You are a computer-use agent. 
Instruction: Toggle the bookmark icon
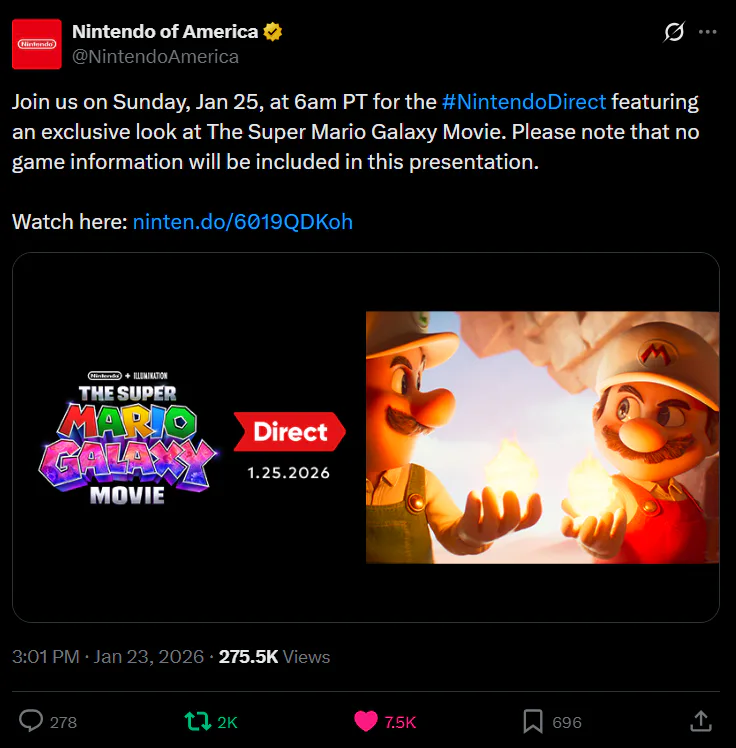(533, 721)
